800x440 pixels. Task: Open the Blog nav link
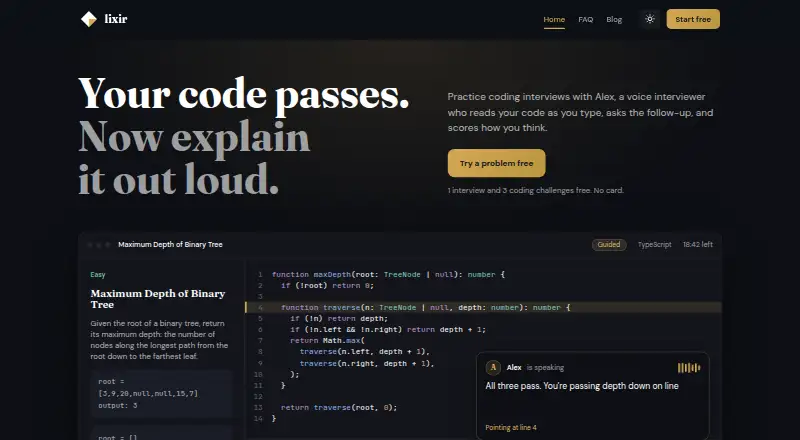click(x=614, y=19)
